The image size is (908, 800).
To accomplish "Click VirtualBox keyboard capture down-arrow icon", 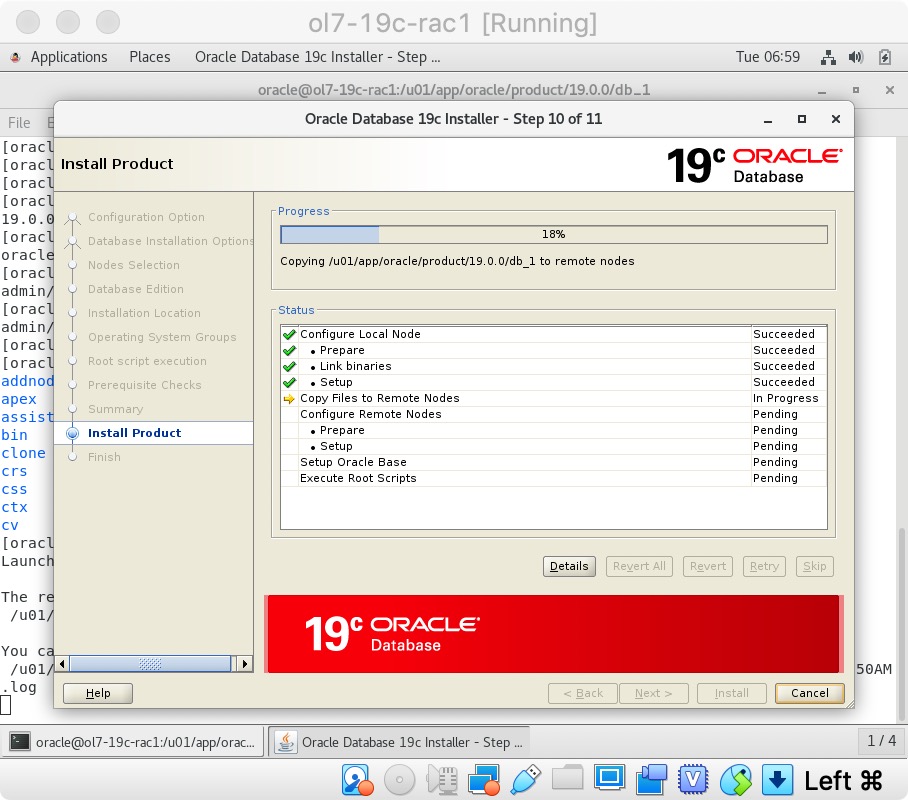I will click(777, 780).
